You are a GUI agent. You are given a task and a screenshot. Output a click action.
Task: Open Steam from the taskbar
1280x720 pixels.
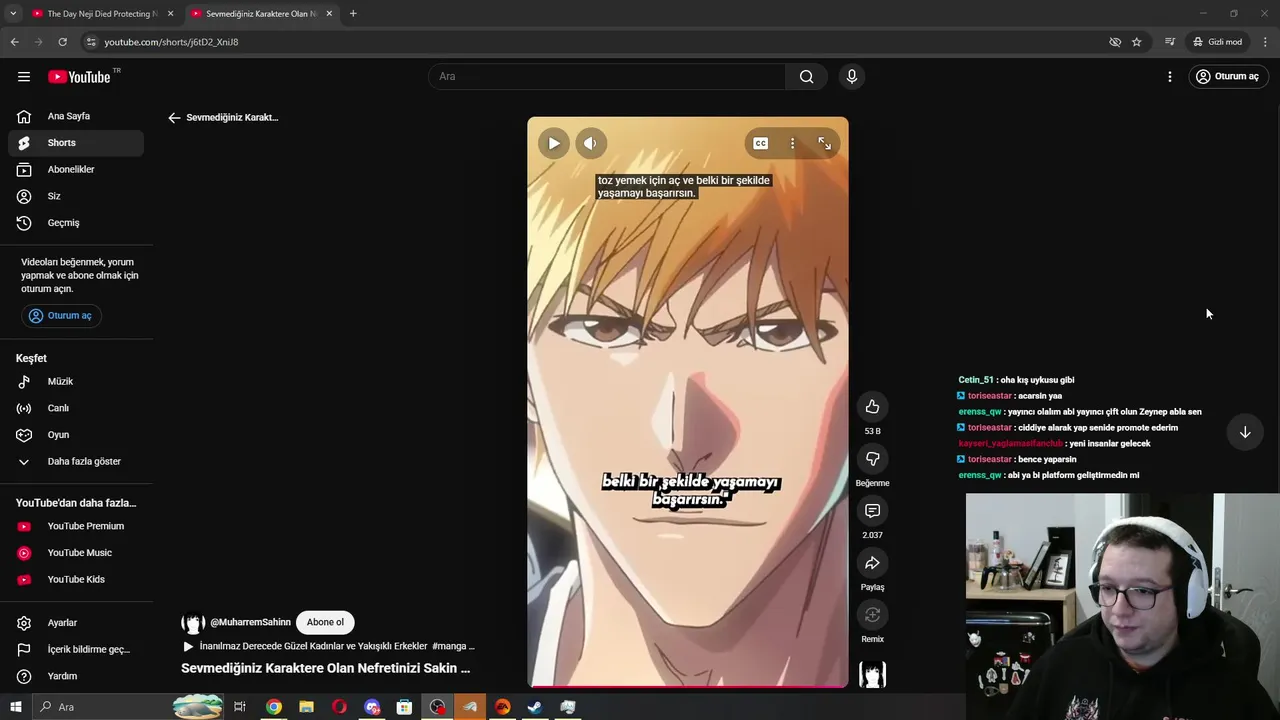click(535, 707)
